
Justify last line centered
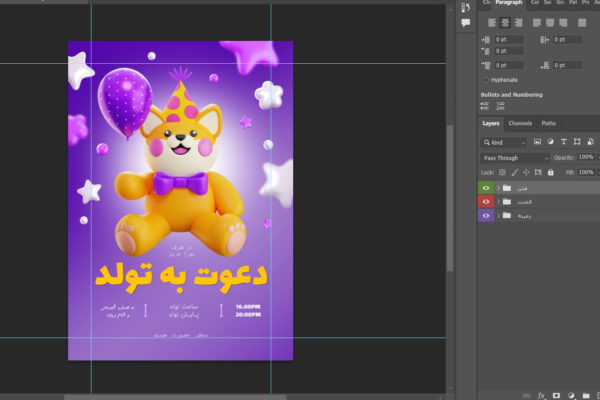tap(550, 23)
